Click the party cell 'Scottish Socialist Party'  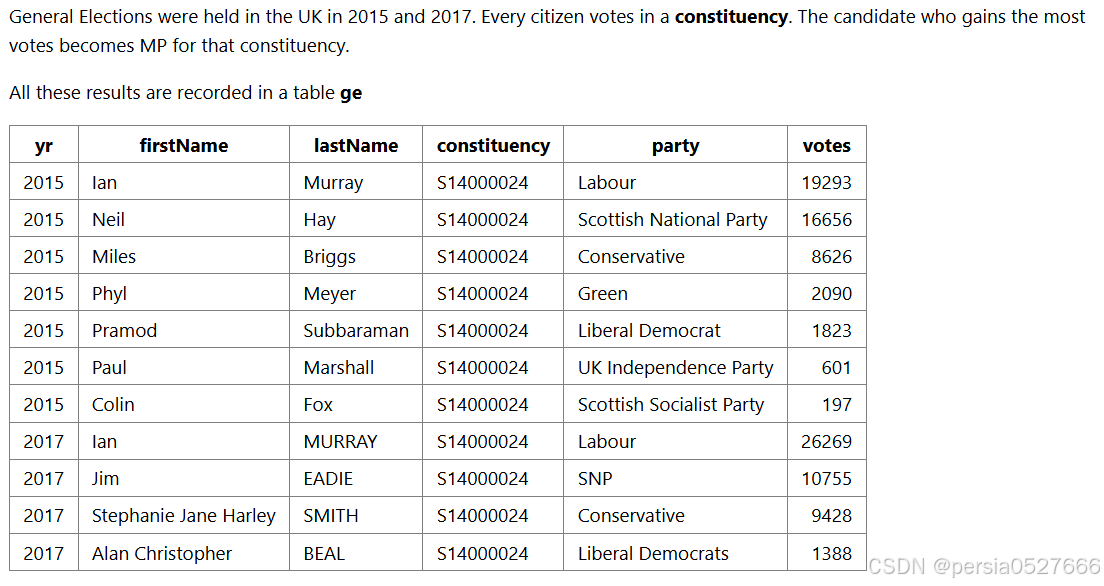point(675,405)
